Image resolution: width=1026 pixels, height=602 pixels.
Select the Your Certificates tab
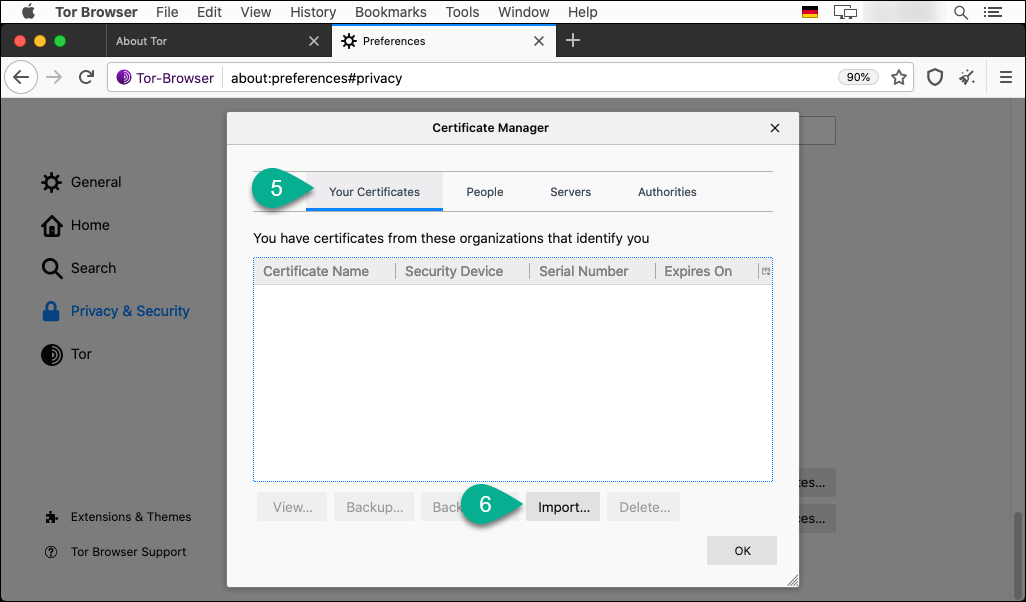[x=374, y=192]
